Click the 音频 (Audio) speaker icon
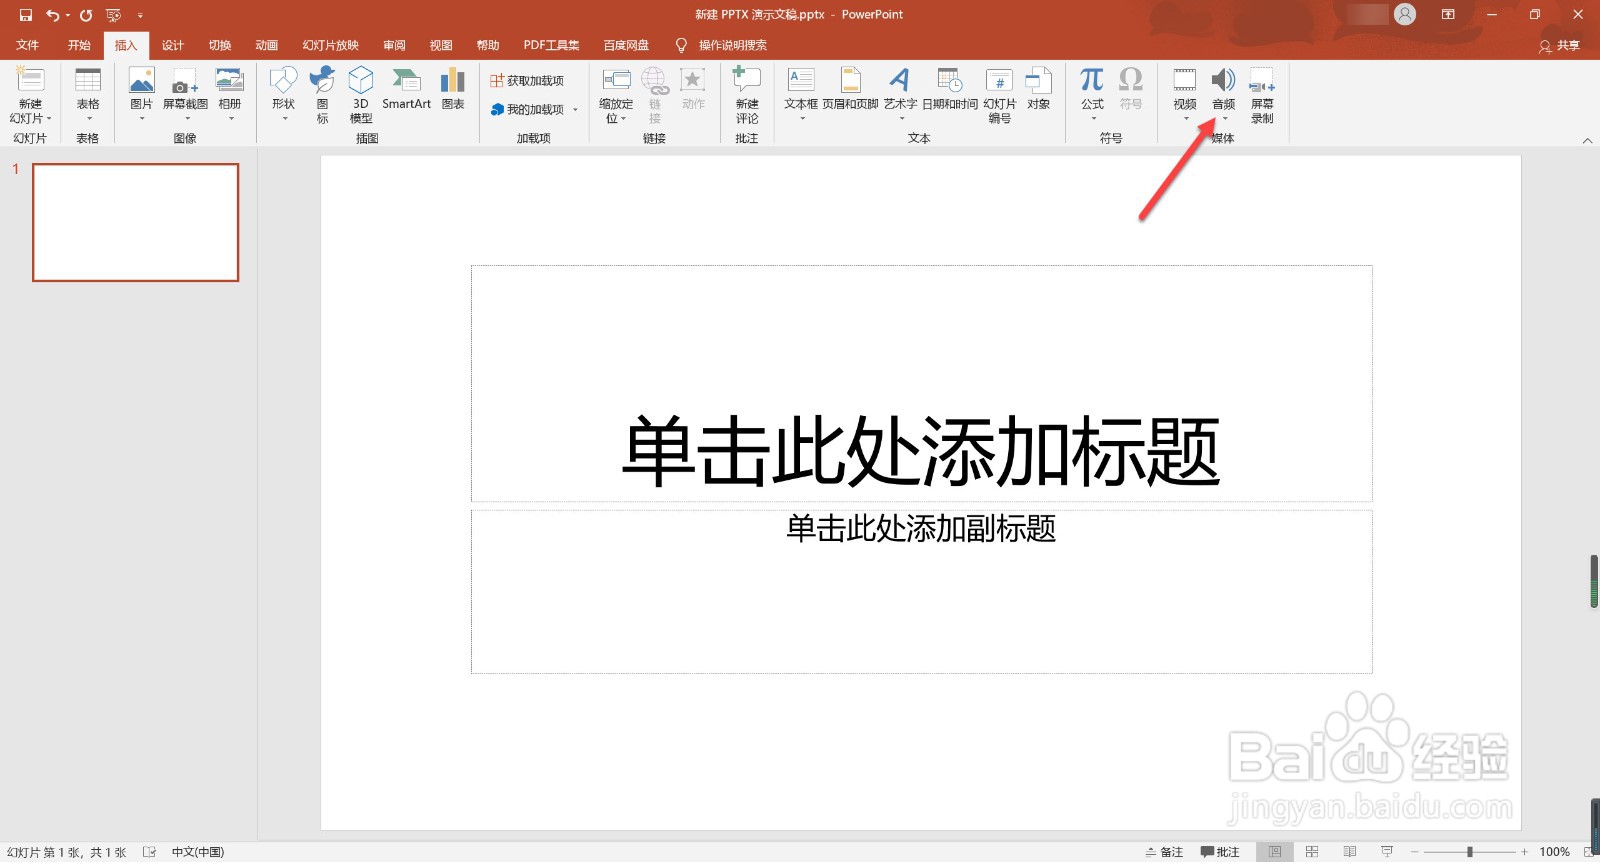The width and height of the screenshot is (1600, 862). click(1224, 80)
